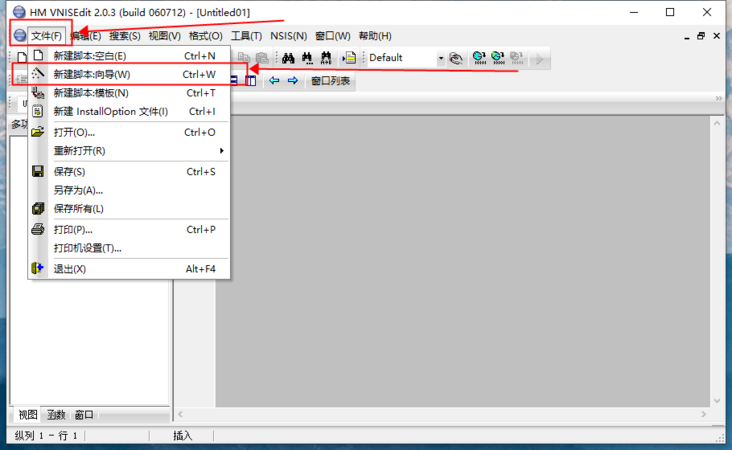Viewport: 732px width, 450px height.
Task: Click the 窗口列表 button
Action: click(x=331, y=81)
